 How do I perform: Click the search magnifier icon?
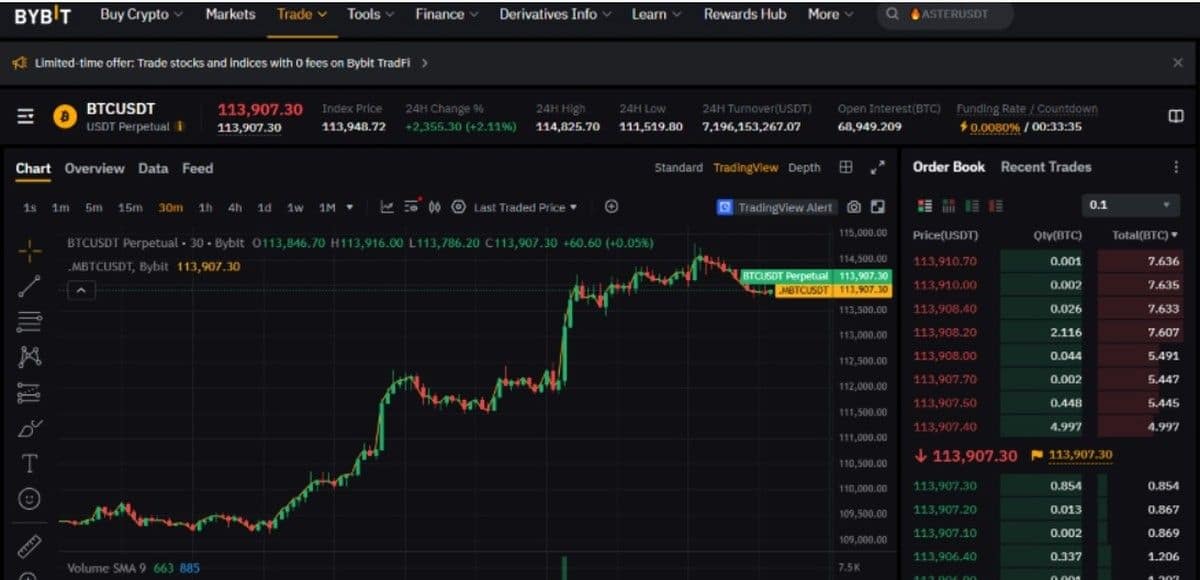892,15
